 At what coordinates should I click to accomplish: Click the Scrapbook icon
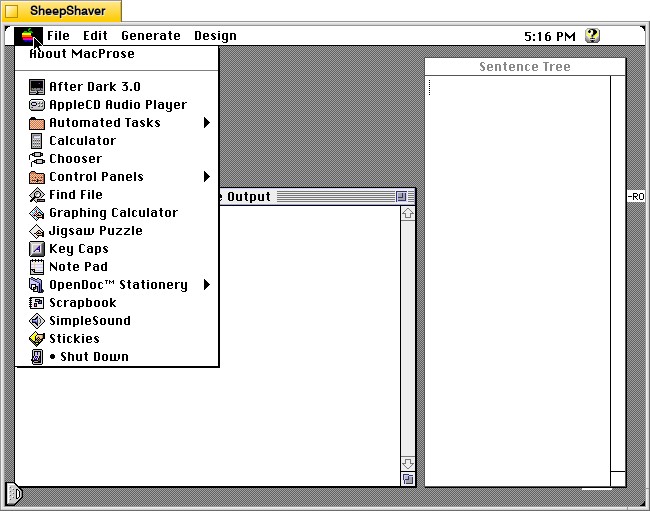point(36,303)
